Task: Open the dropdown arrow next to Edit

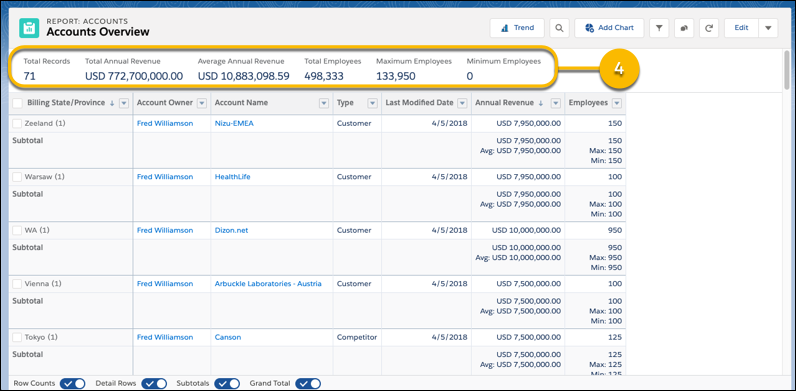Action: click(768, 28)
